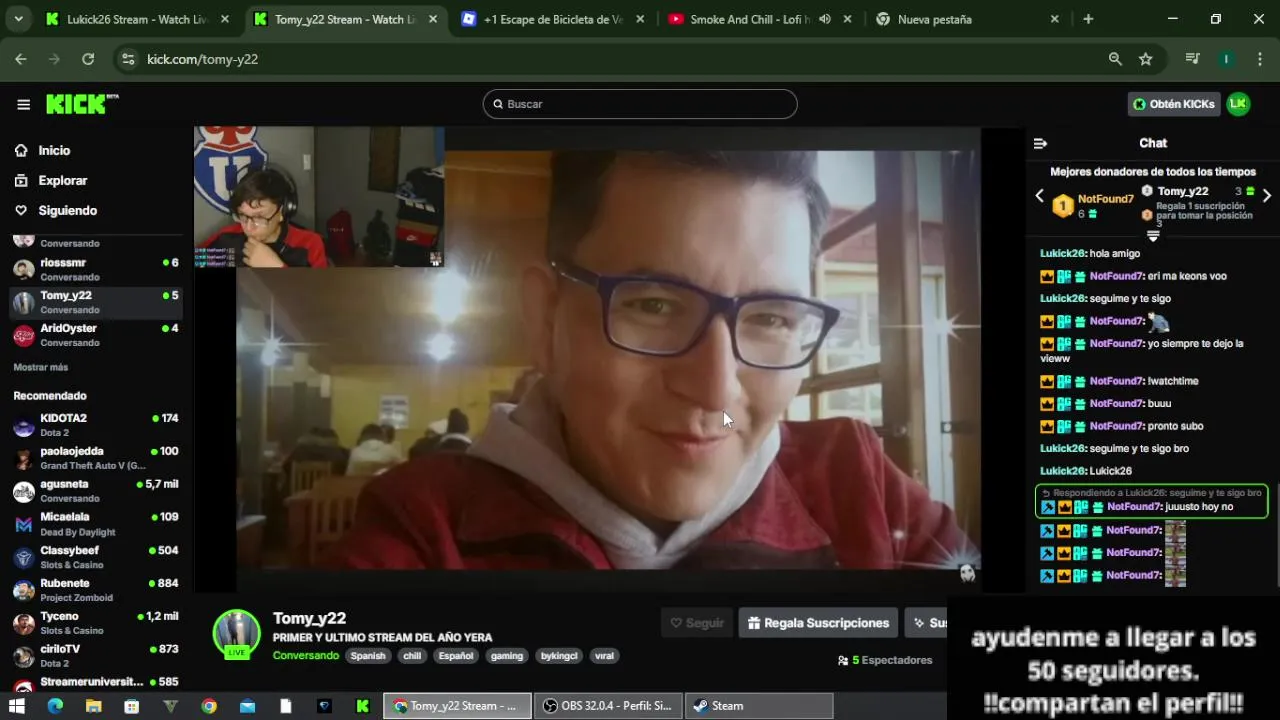This screenshot has width=1280, height=720.
Task: Open recommended channel KIDOTA2
Action: [95, 425]
